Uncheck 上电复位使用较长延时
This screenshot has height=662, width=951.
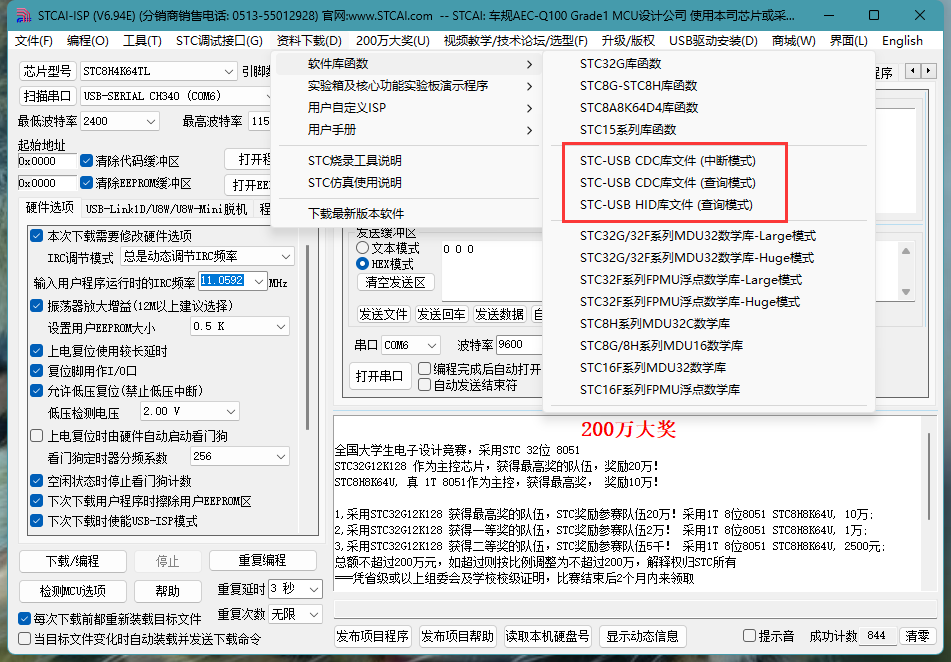click(36, 351)
